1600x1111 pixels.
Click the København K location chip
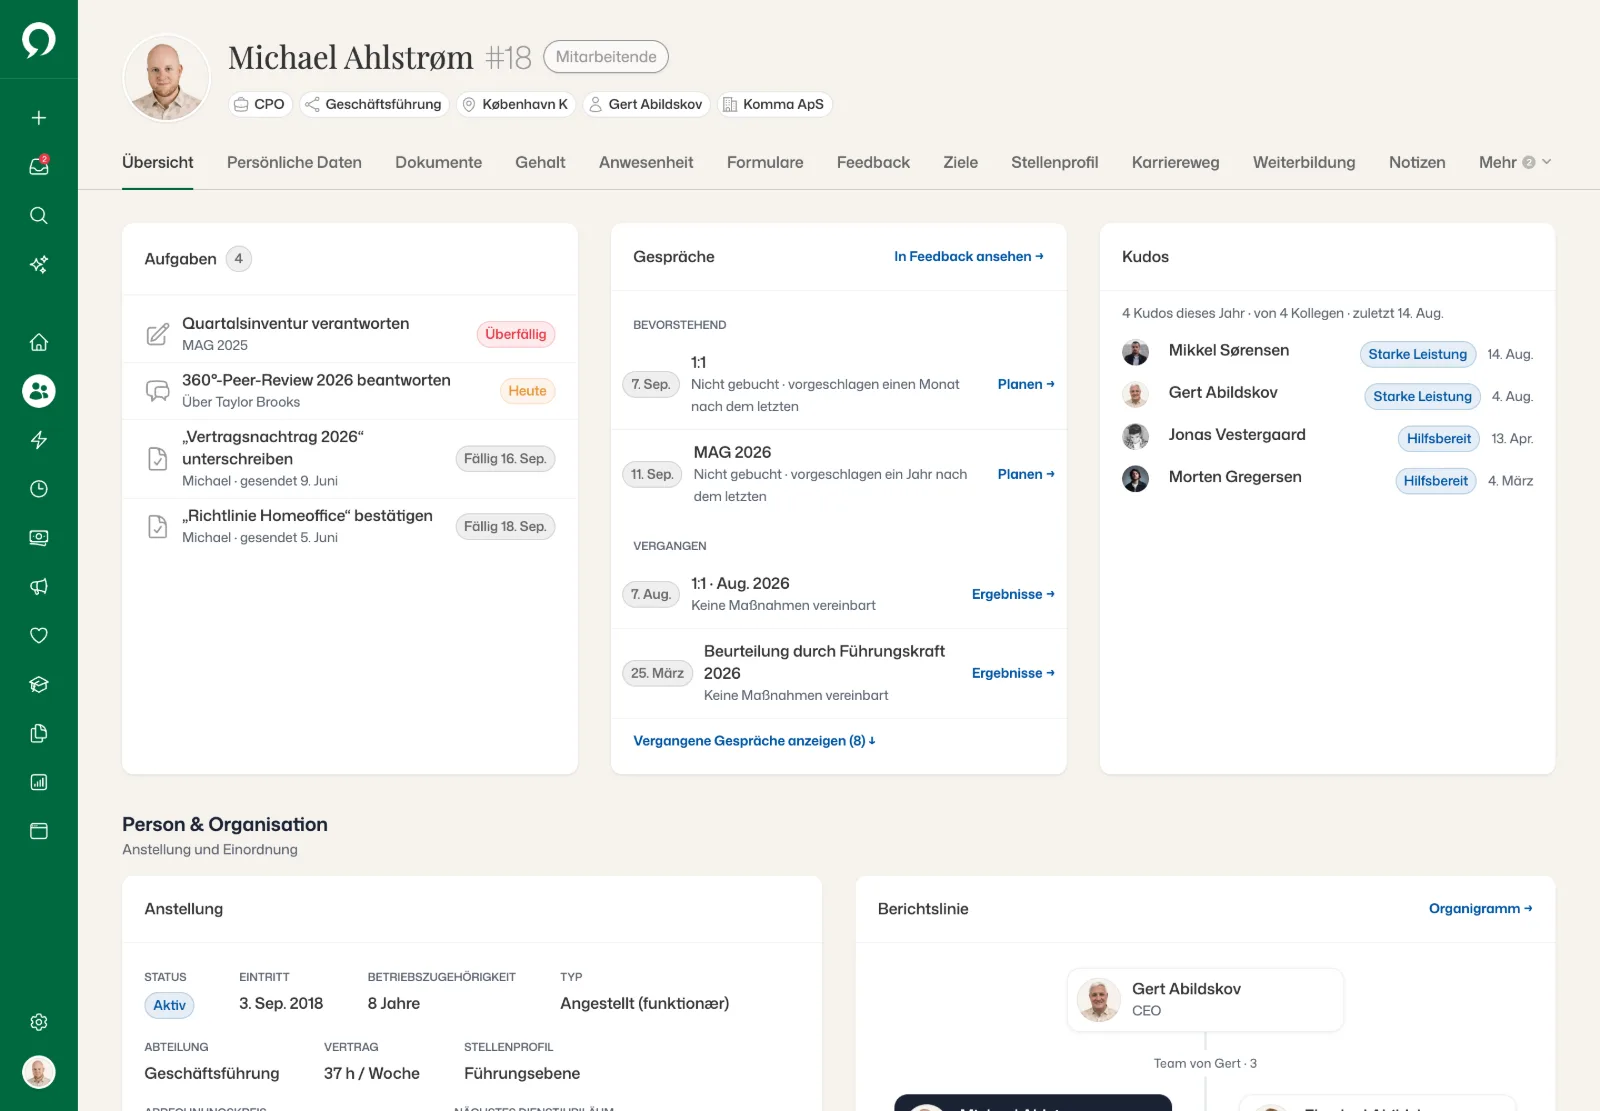pyautogui.click(x=516, y=104)
